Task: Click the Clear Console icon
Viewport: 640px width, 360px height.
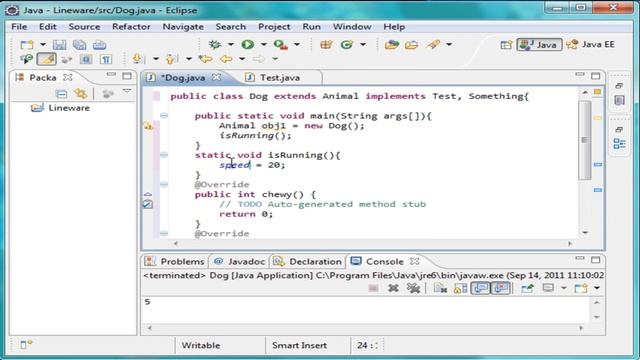Action: click(x=440, y=289)
